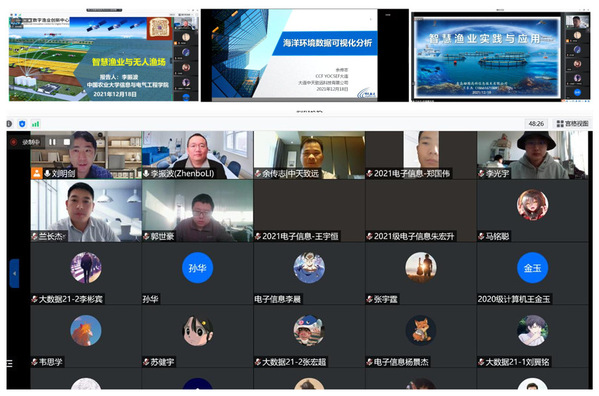Select the blue 金玉 avatar tile

tap(532, 268)
